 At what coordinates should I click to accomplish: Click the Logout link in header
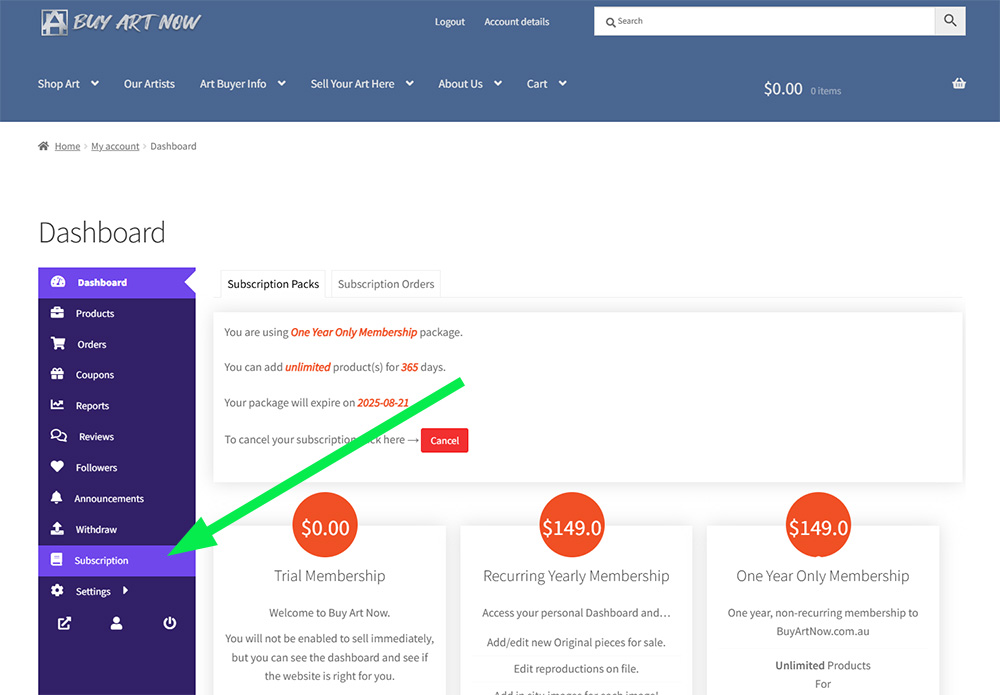click(x=450, y=22)
